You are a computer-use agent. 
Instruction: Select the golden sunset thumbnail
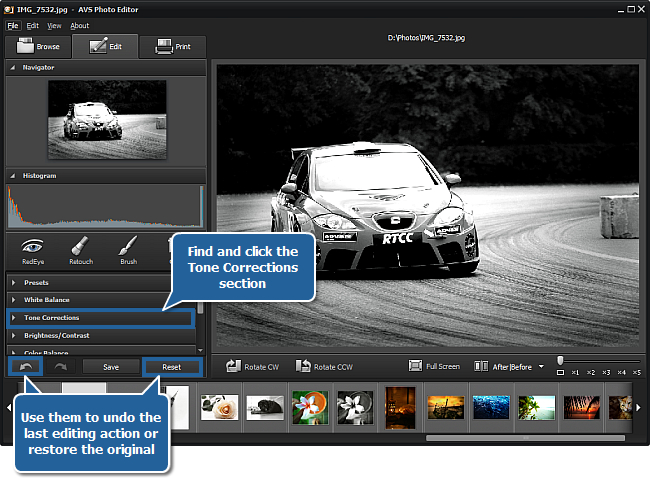(446, 408)
